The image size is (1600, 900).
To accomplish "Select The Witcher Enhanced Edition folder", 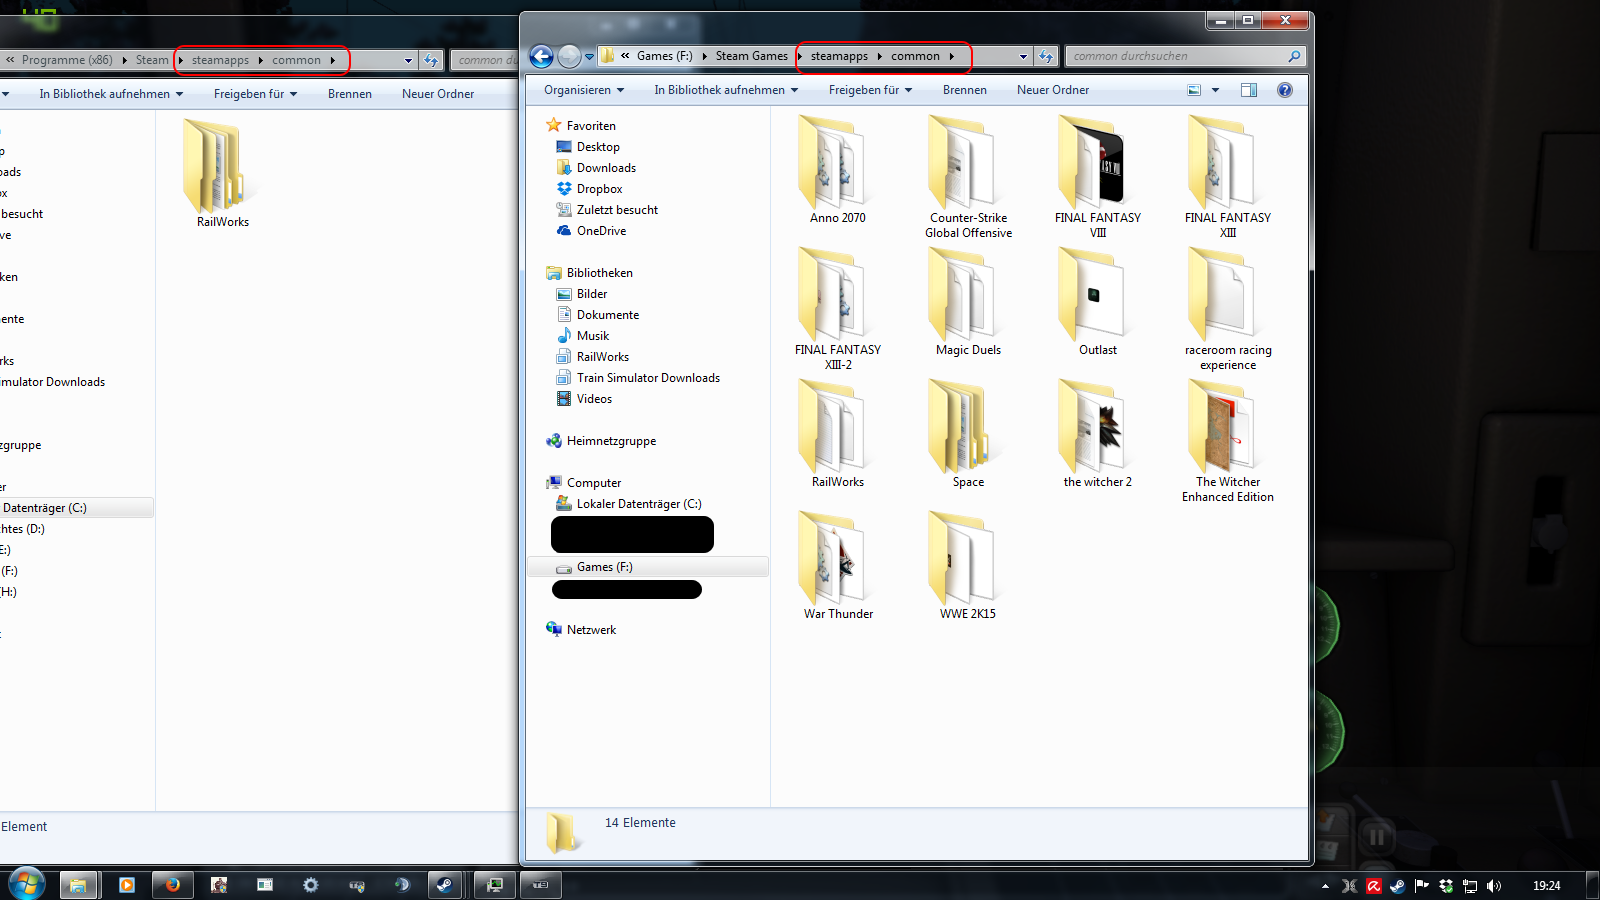I will [1228, 441].
